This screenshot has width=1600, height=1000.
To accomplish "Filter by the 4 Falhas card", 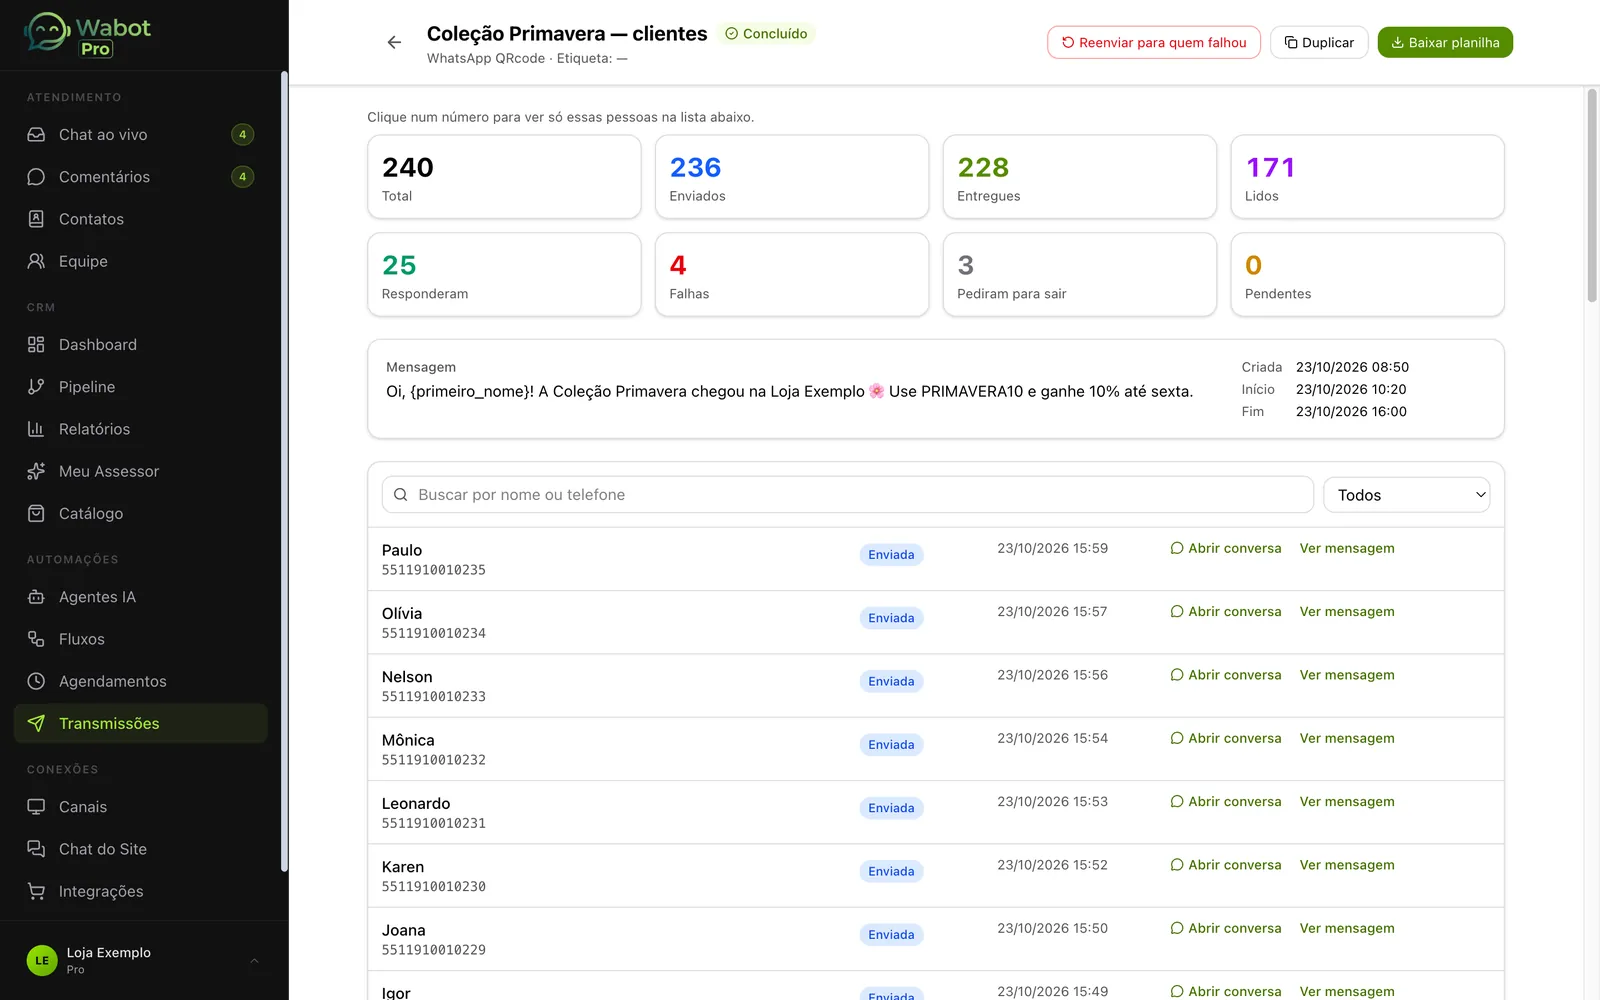I will point(792,275).
